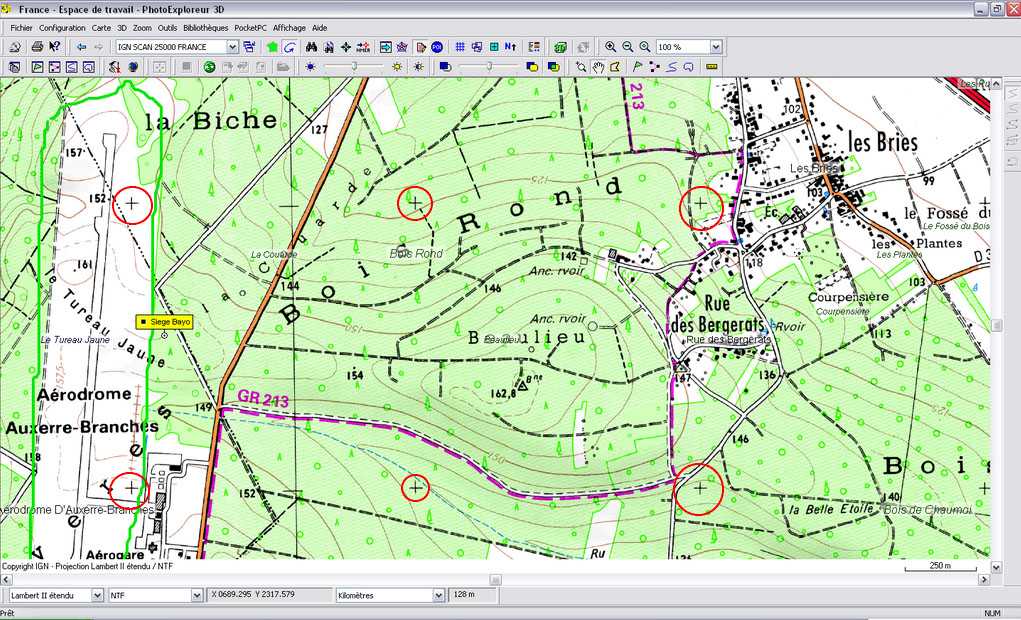The image size is (1021, 620).
Task: Click the dark sun contrast icon
Action: (x=419, y=66)
